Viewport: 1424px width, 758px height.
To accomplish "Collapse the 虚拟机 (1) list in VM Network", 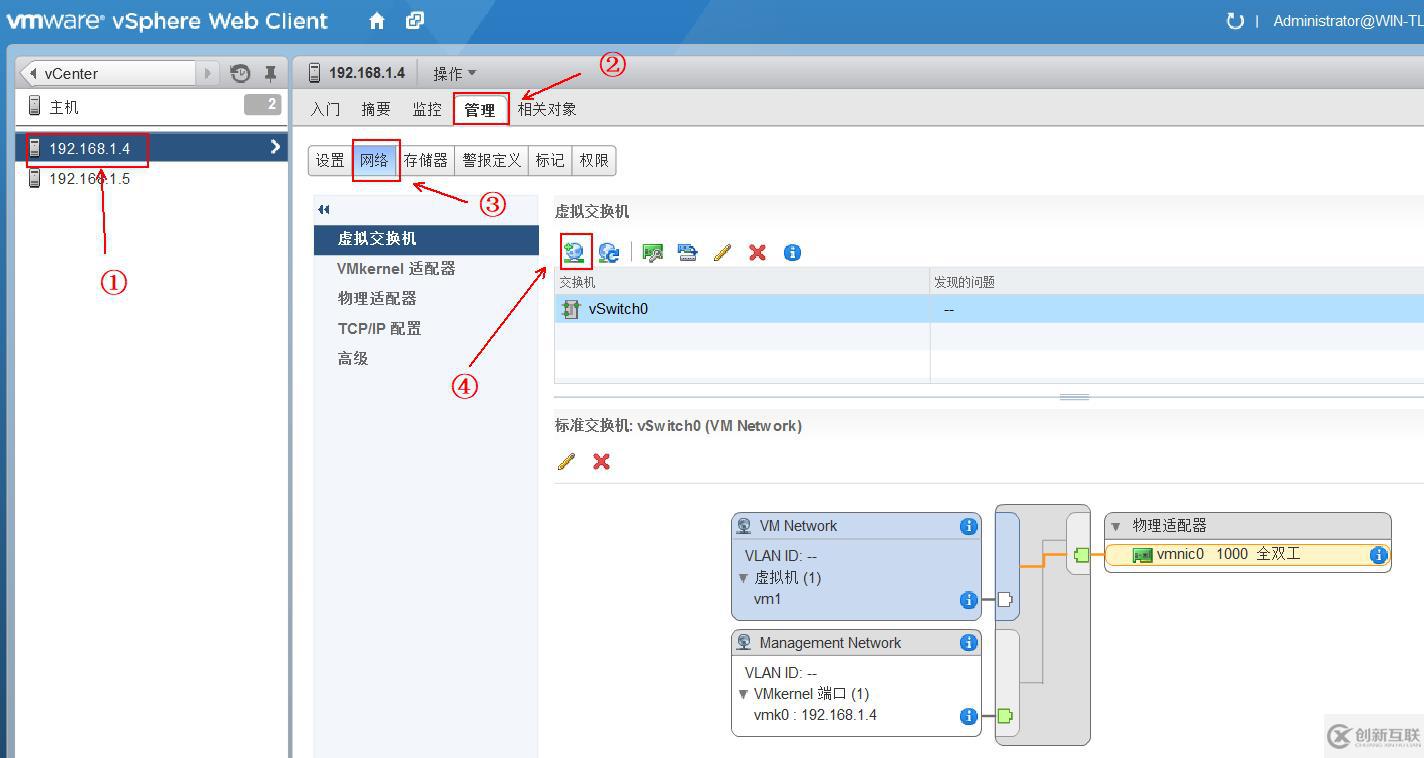I will coord(743,578).
